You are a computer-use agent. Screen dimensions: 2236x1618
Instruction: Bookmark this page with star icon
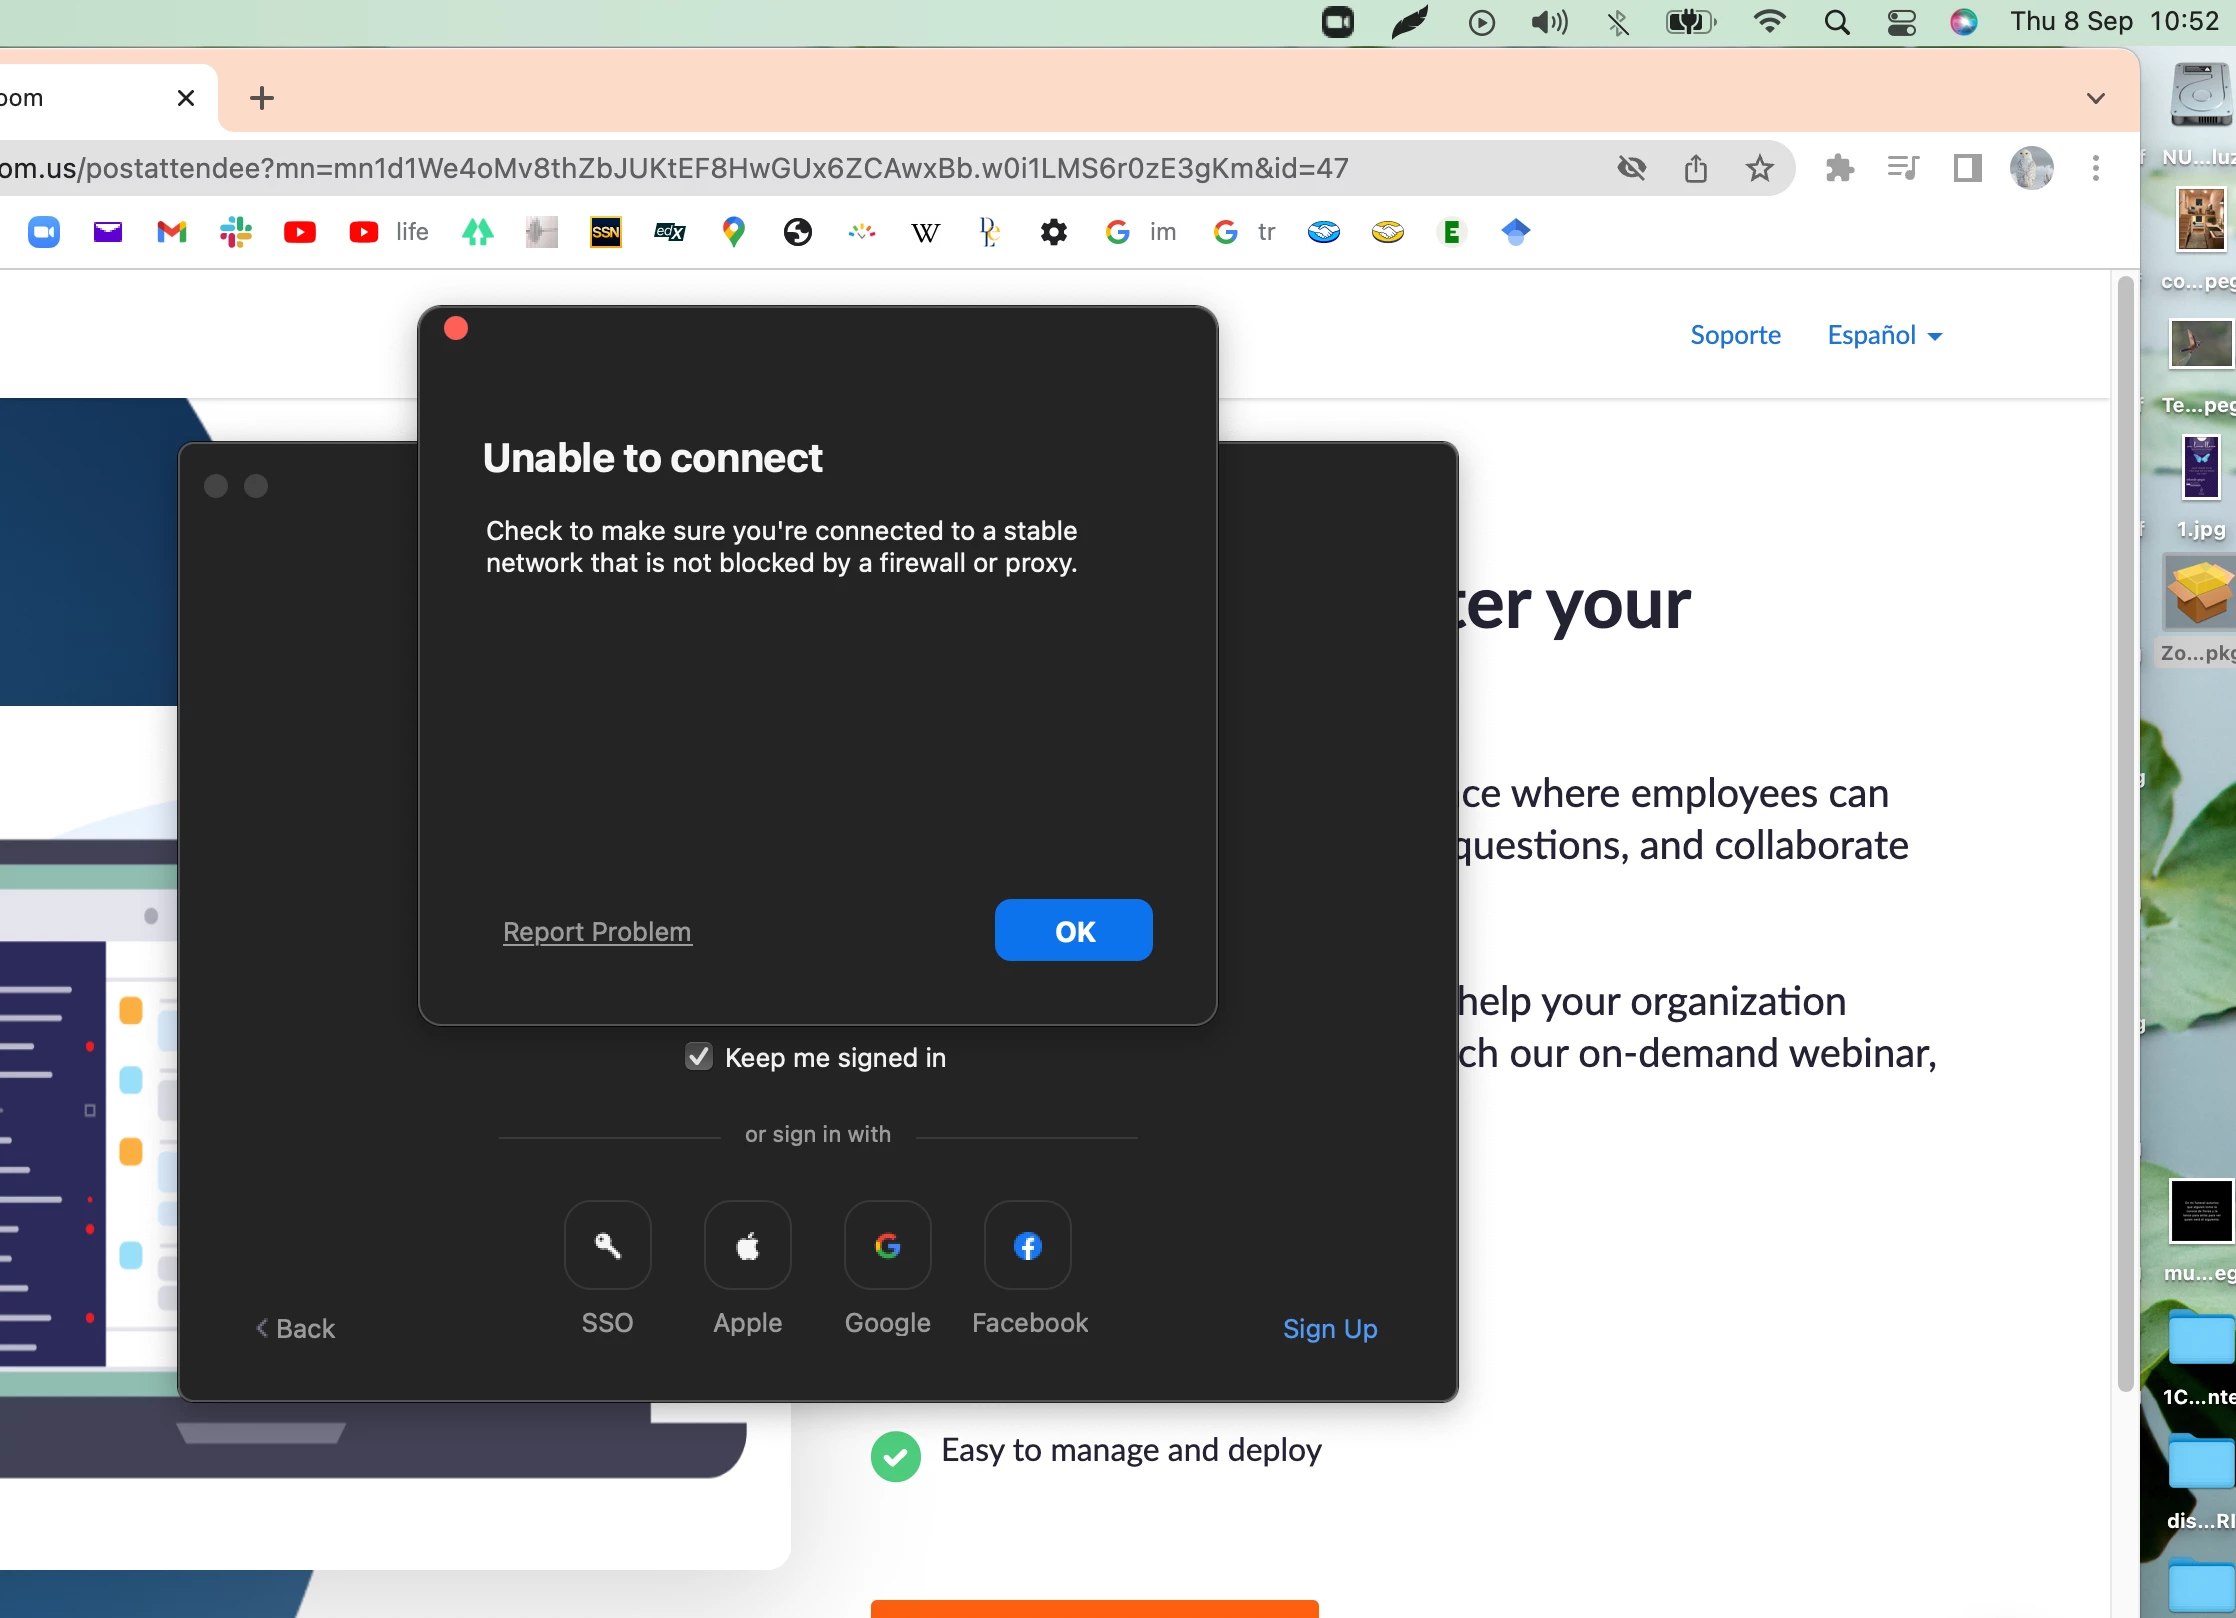(x=1759, y=168)
